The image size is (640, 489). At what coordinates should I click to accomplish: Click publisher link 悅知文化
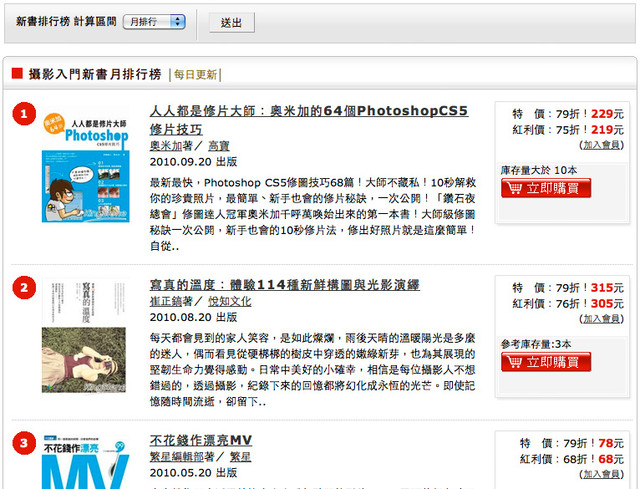(x=230, y=301)
